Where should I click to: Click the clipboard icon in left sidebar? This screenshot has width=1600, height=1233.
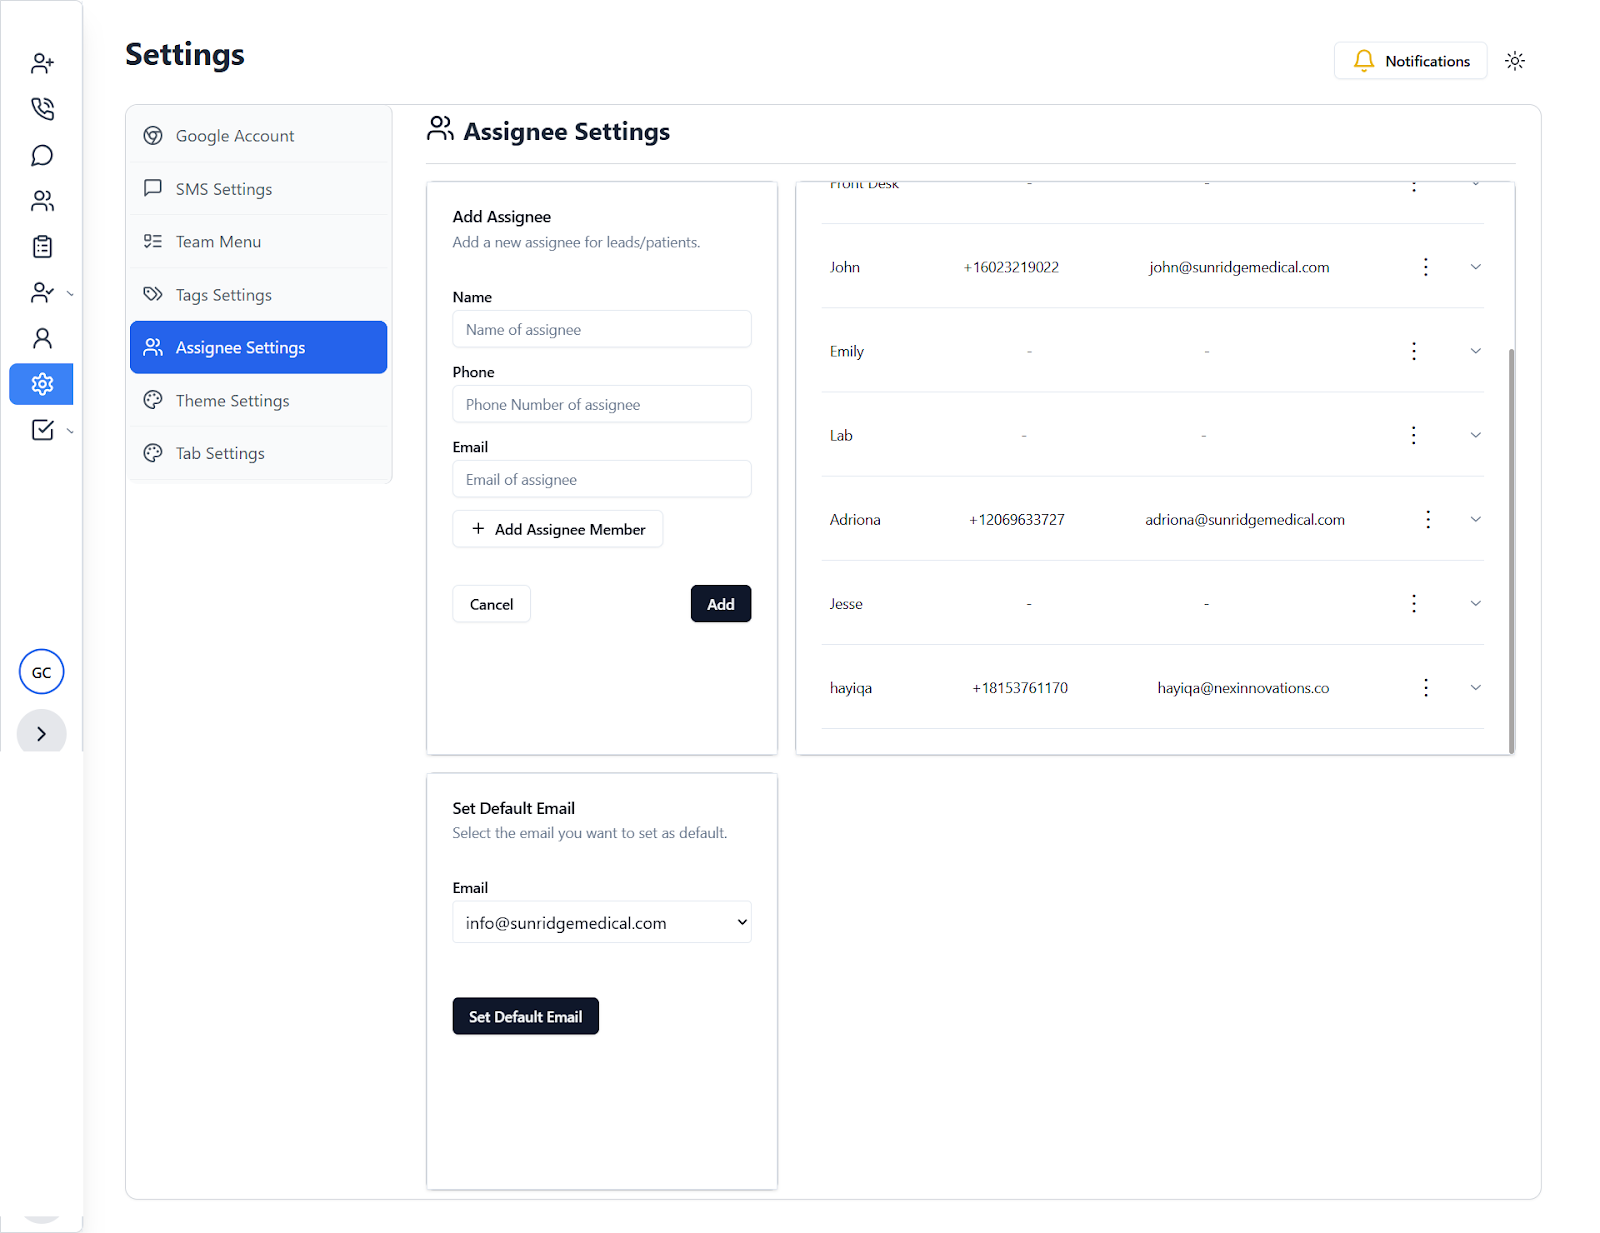click(42, 246)
